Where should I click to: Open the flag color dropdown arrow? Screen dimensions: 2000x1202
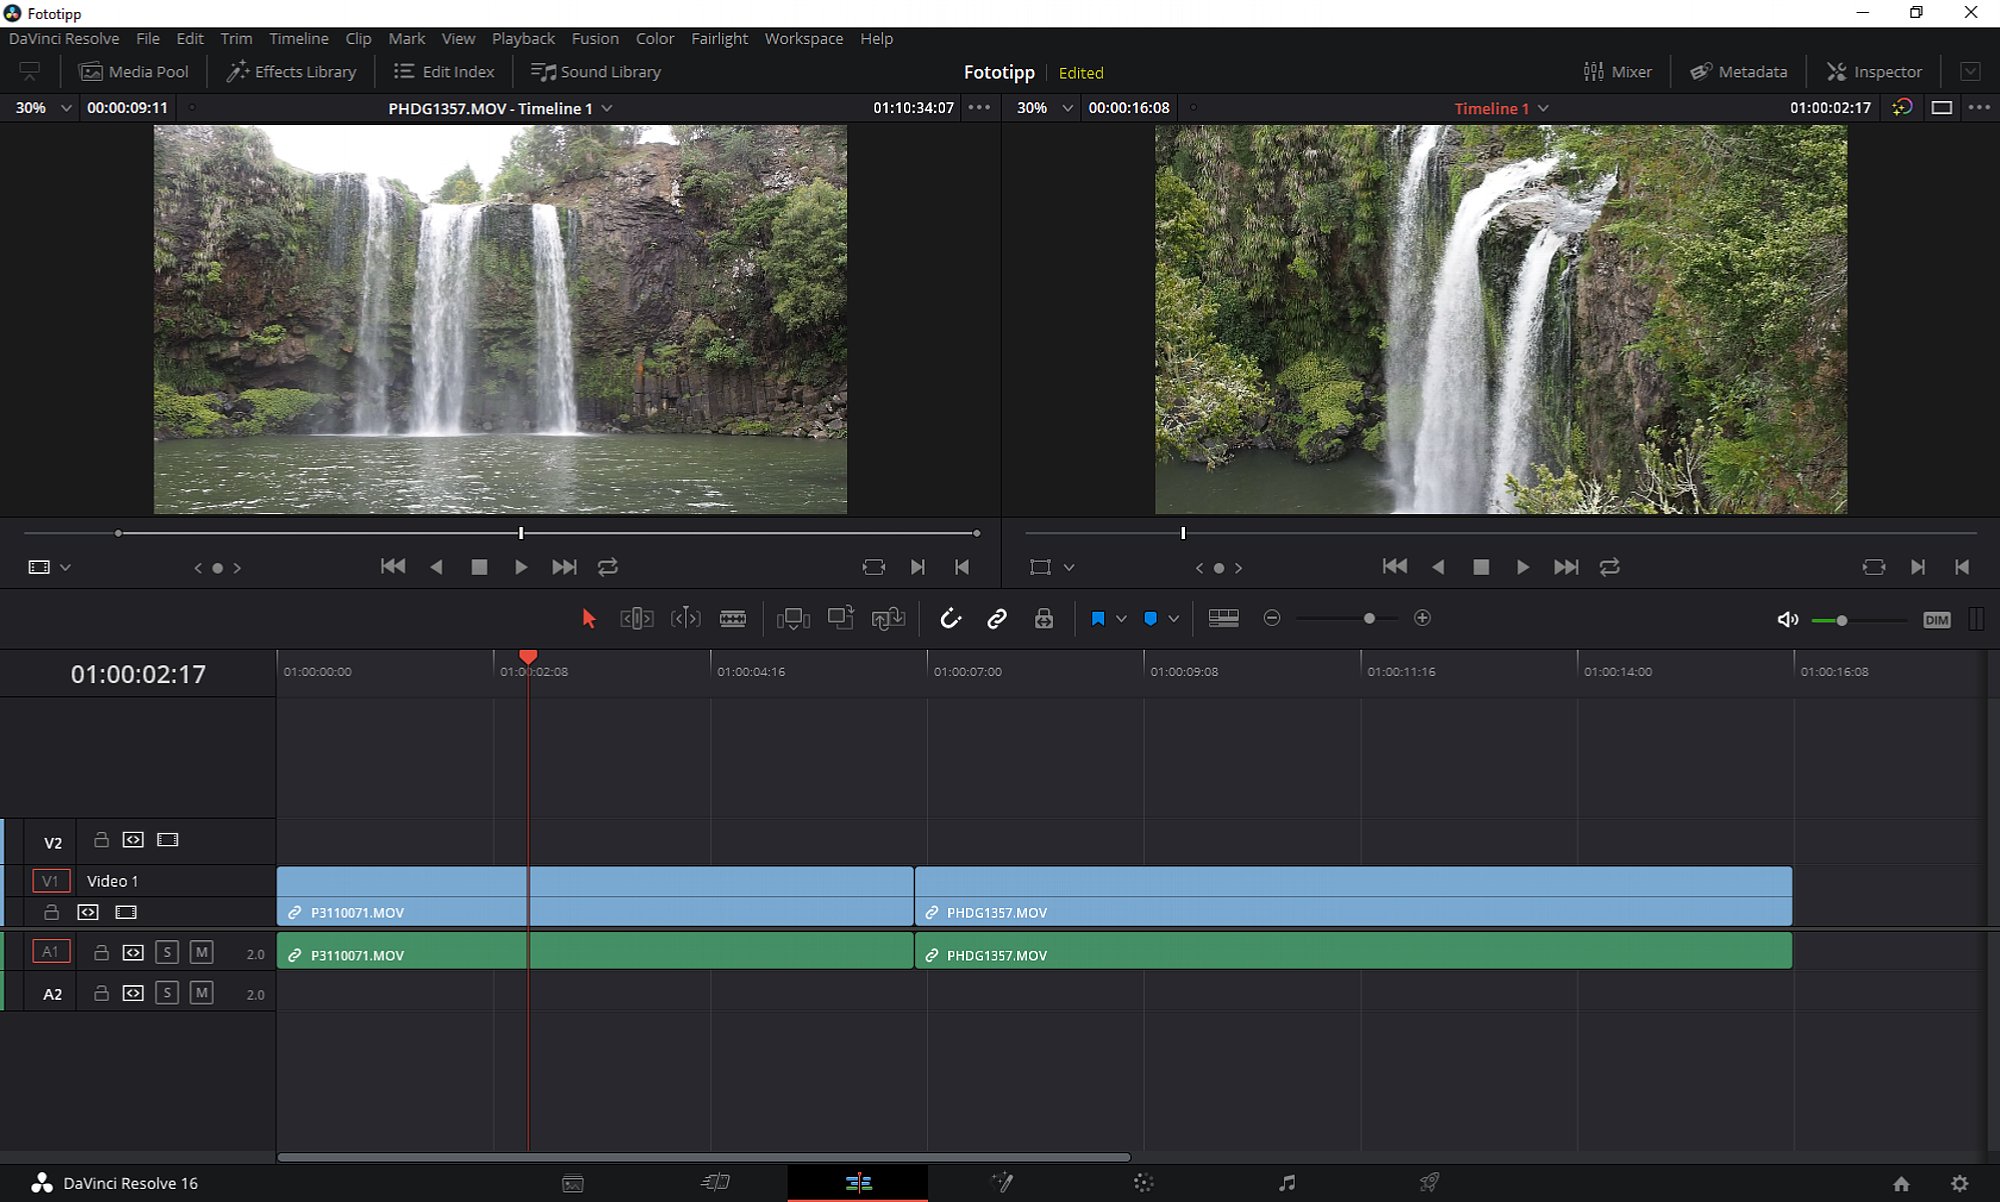pos(1121,619)
